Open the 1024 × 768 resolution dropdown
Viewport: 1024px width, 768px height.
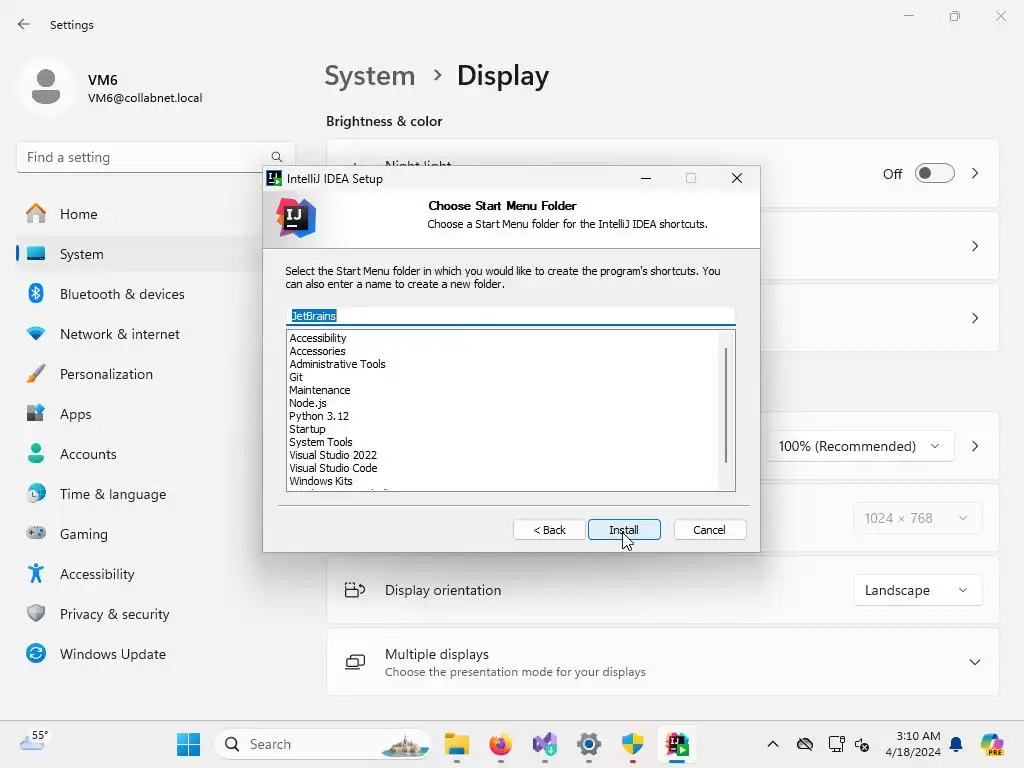point(918,519)
